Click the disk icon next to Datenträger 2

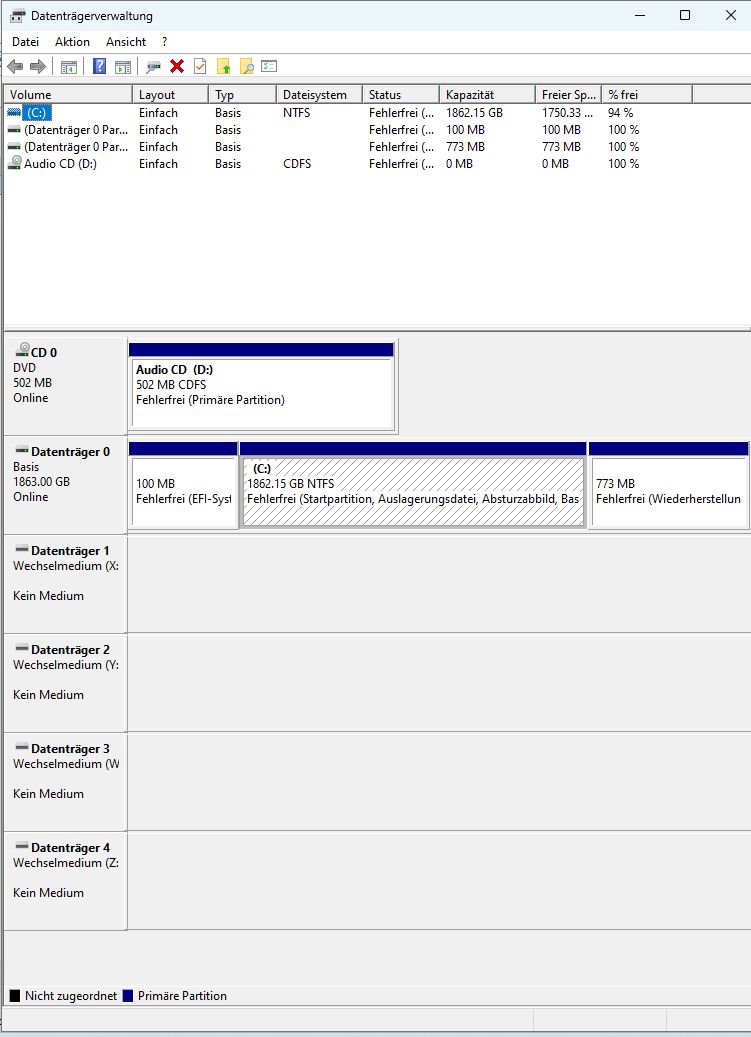tap(22, 648)
